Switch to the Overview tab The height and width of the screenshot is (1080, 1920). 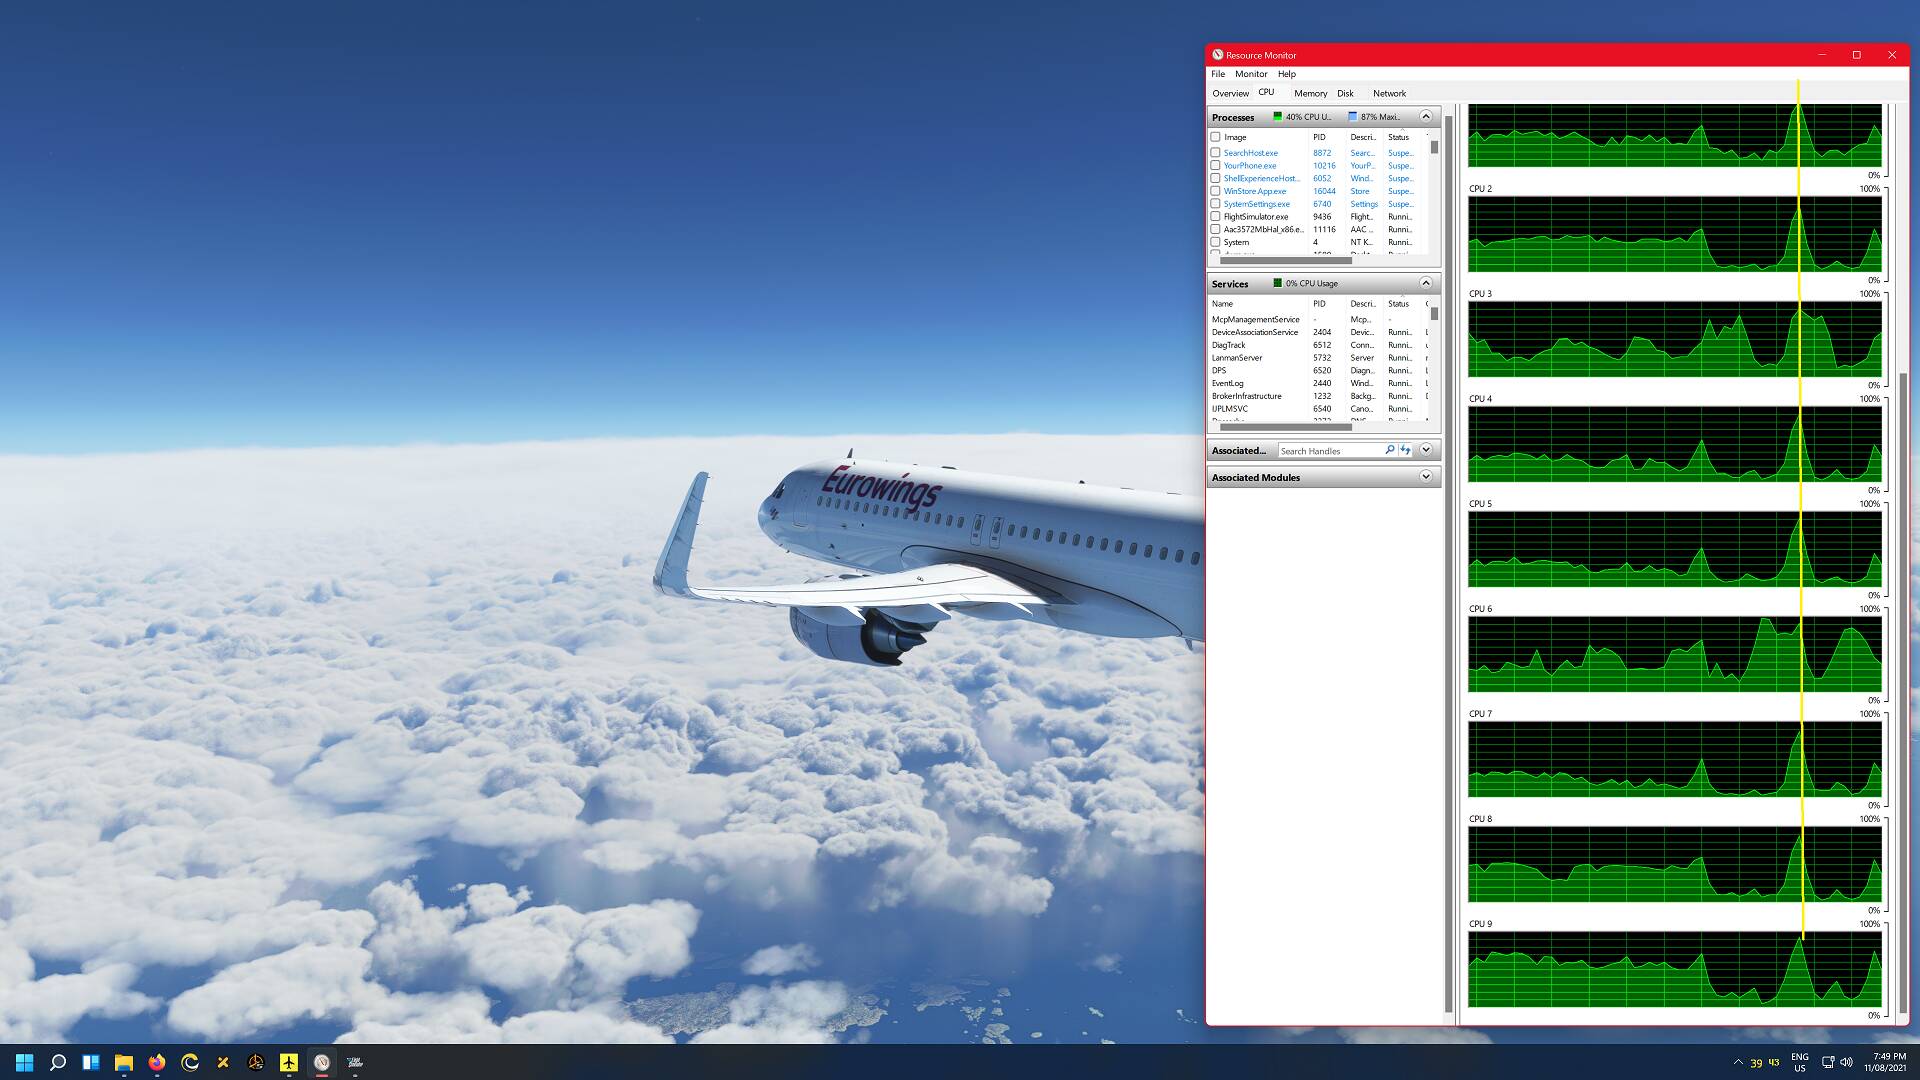(1230, 93)
